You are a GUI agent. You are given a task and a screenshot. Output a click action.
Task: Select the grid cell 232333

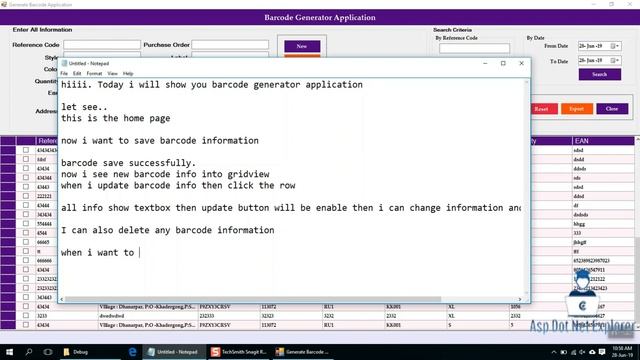click(229, 316)
